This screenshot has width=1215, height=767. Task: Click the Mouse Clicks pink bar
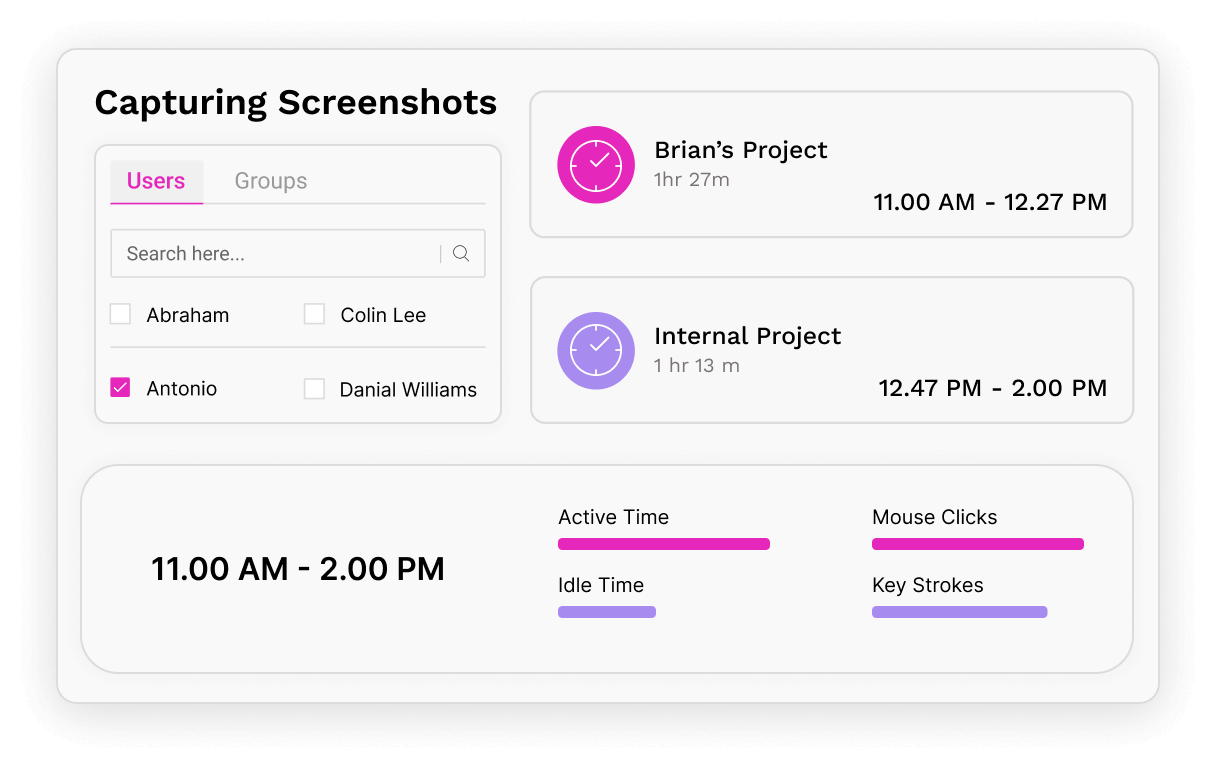977,543
